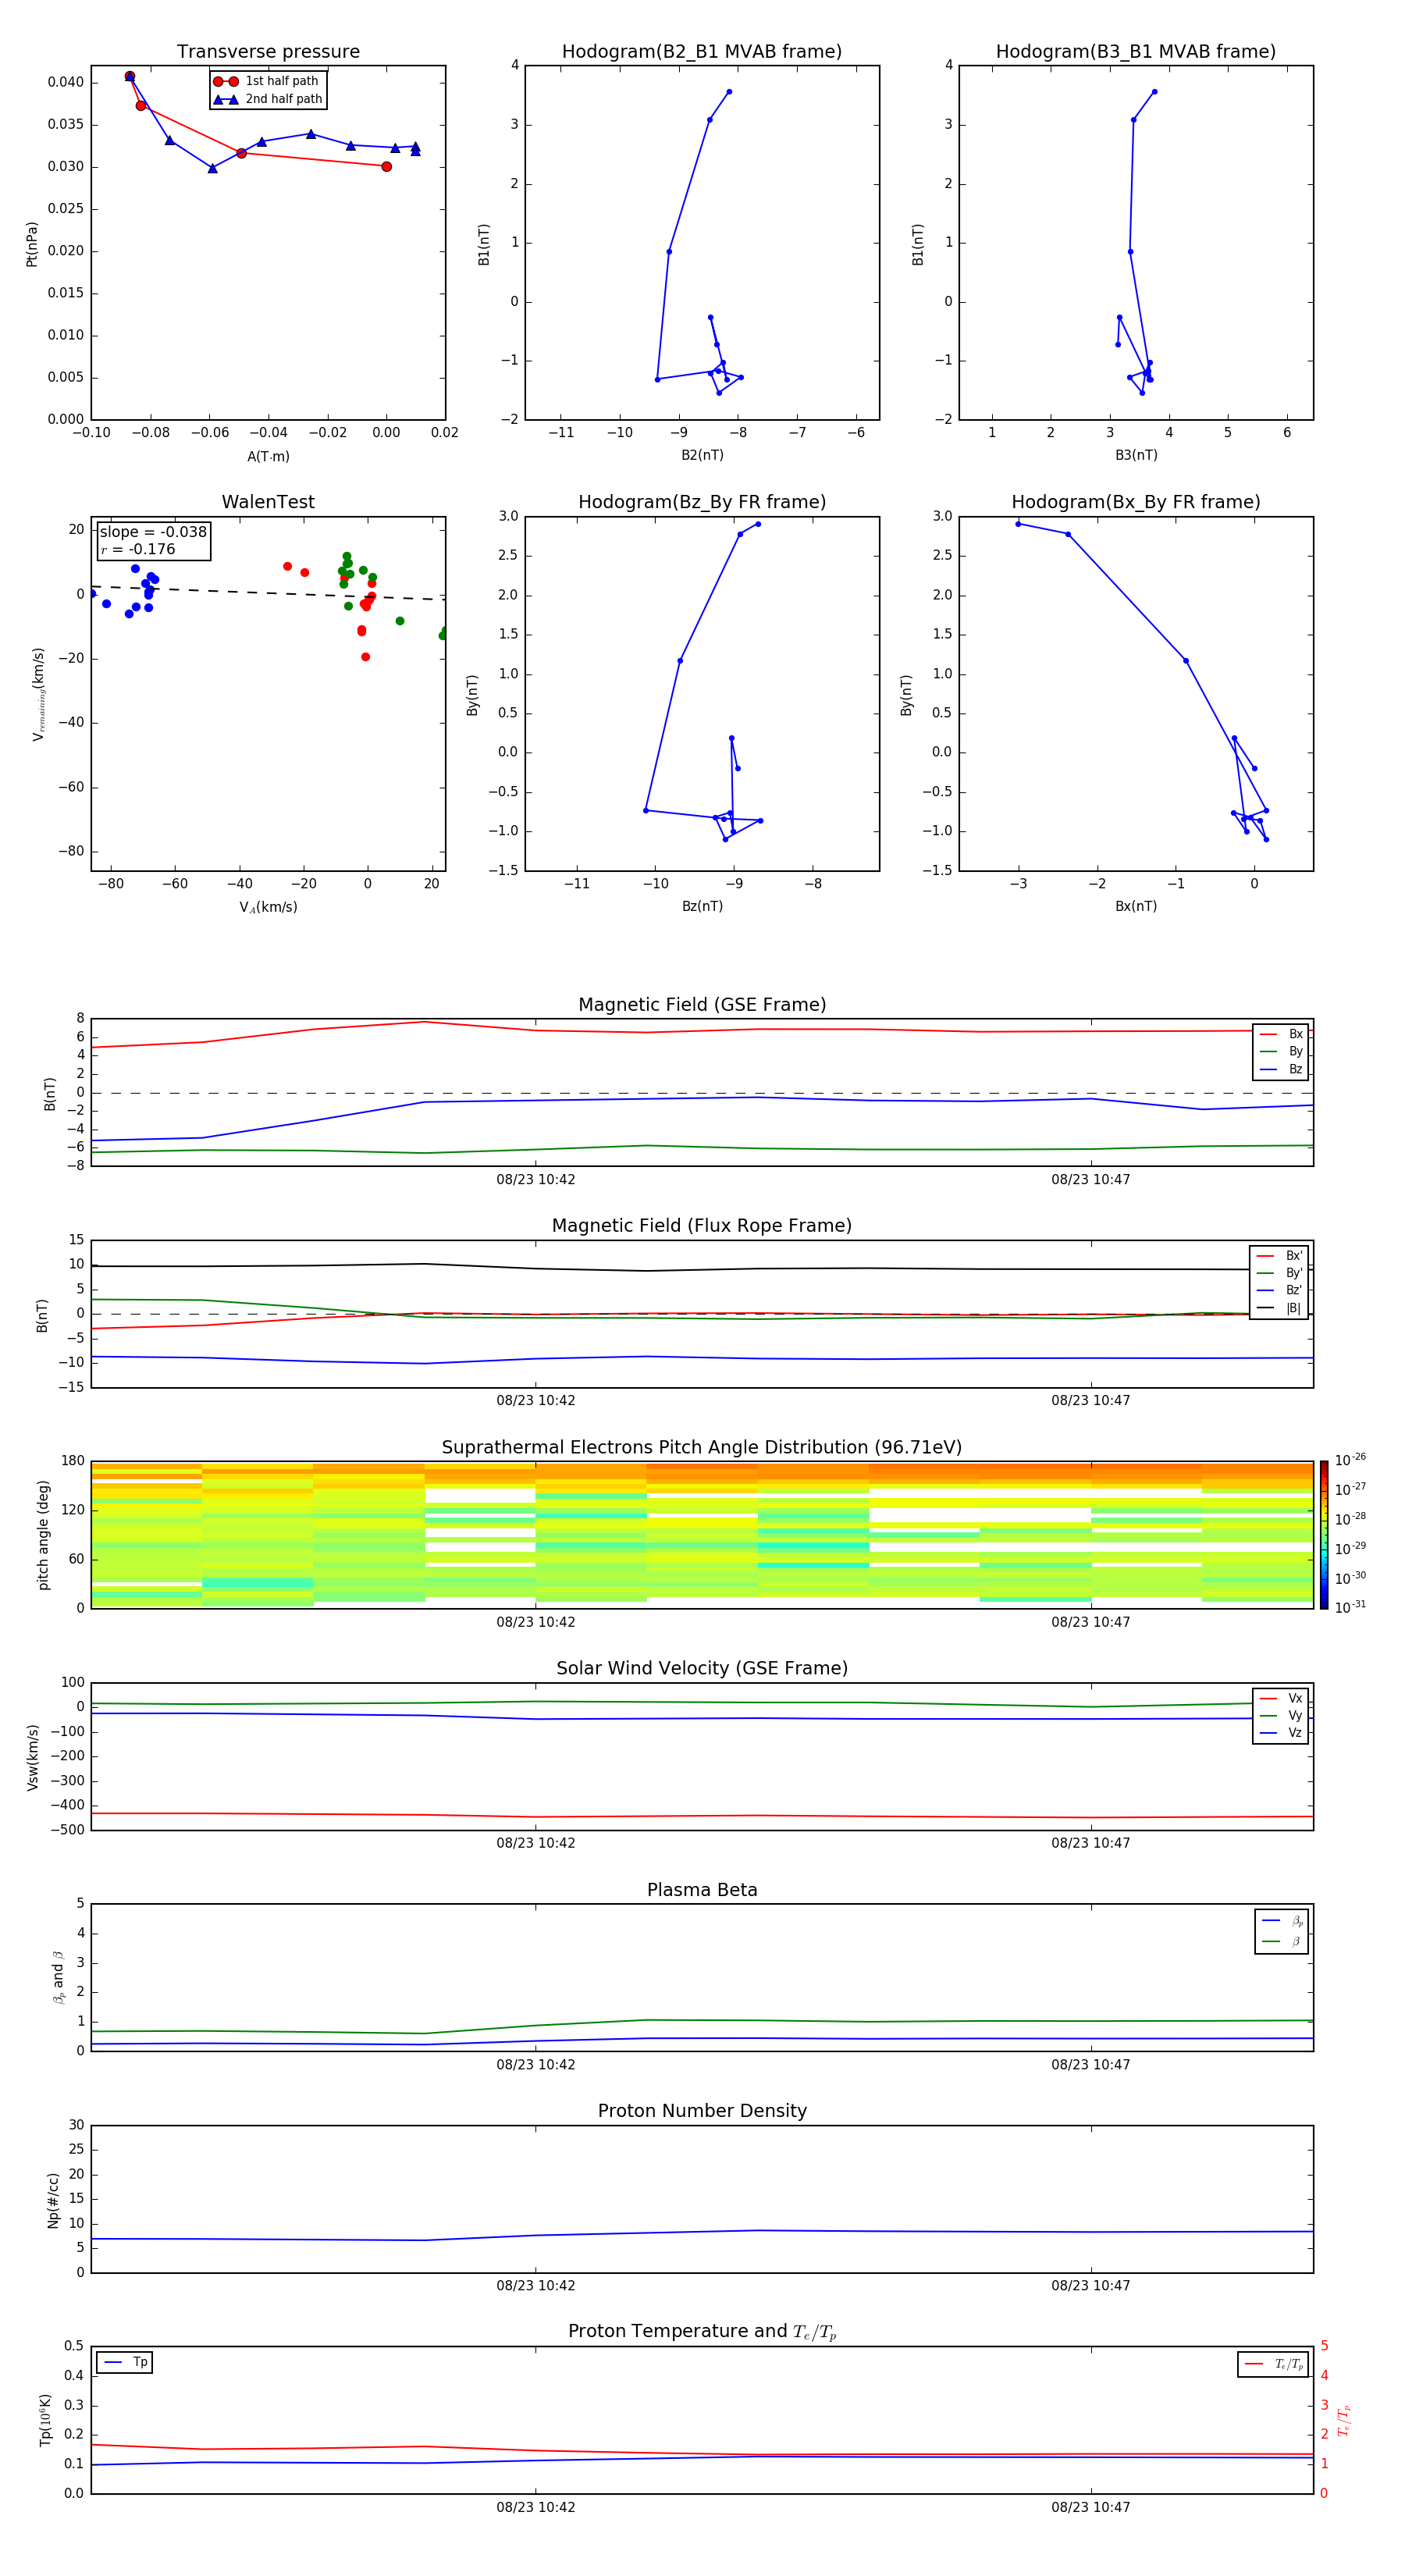Click the "Magnetic Field (Flux Rope Frame)" title
Screen dimensions: 1405x2576
click(702, 1226)
